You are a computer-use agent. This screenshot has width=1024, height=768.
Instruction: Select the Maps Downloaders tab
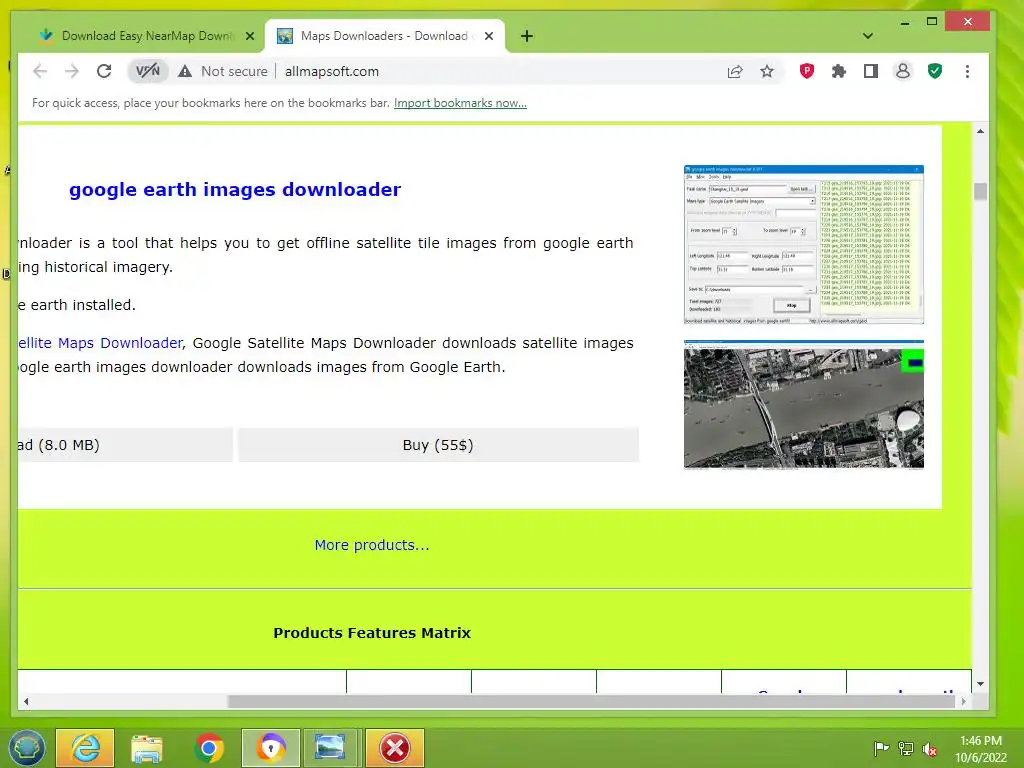pos(384,36)
